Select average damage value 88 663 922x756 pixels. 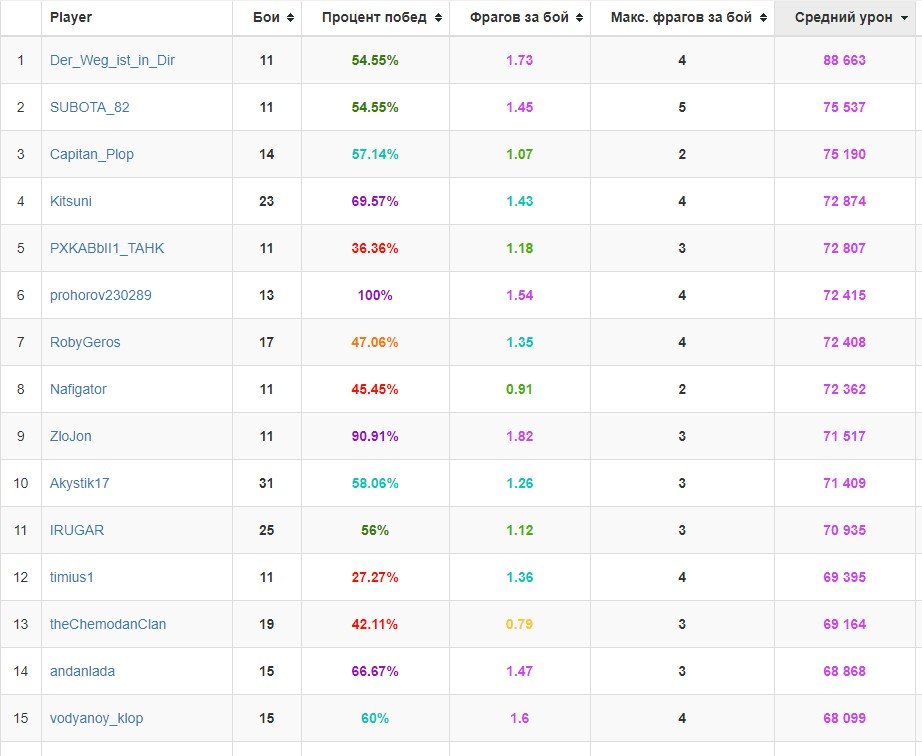point(844,61)
